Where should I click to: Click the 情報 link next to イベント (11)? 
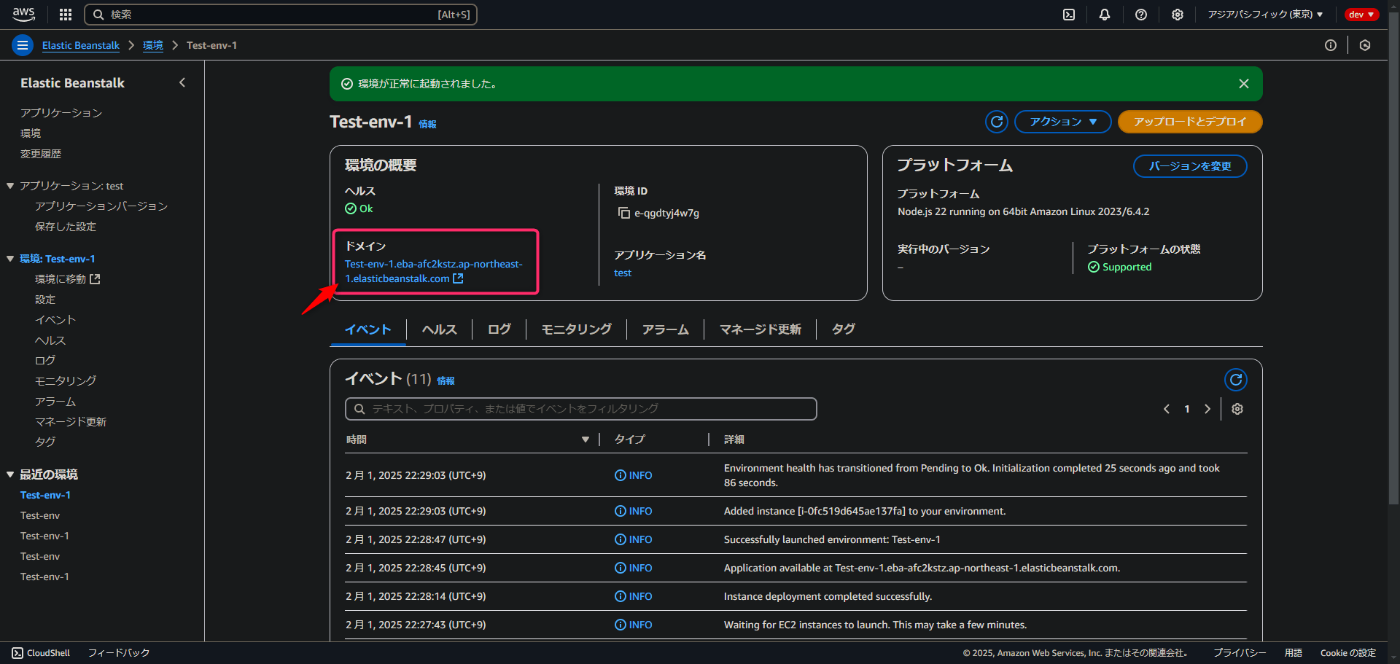(445, 381)
